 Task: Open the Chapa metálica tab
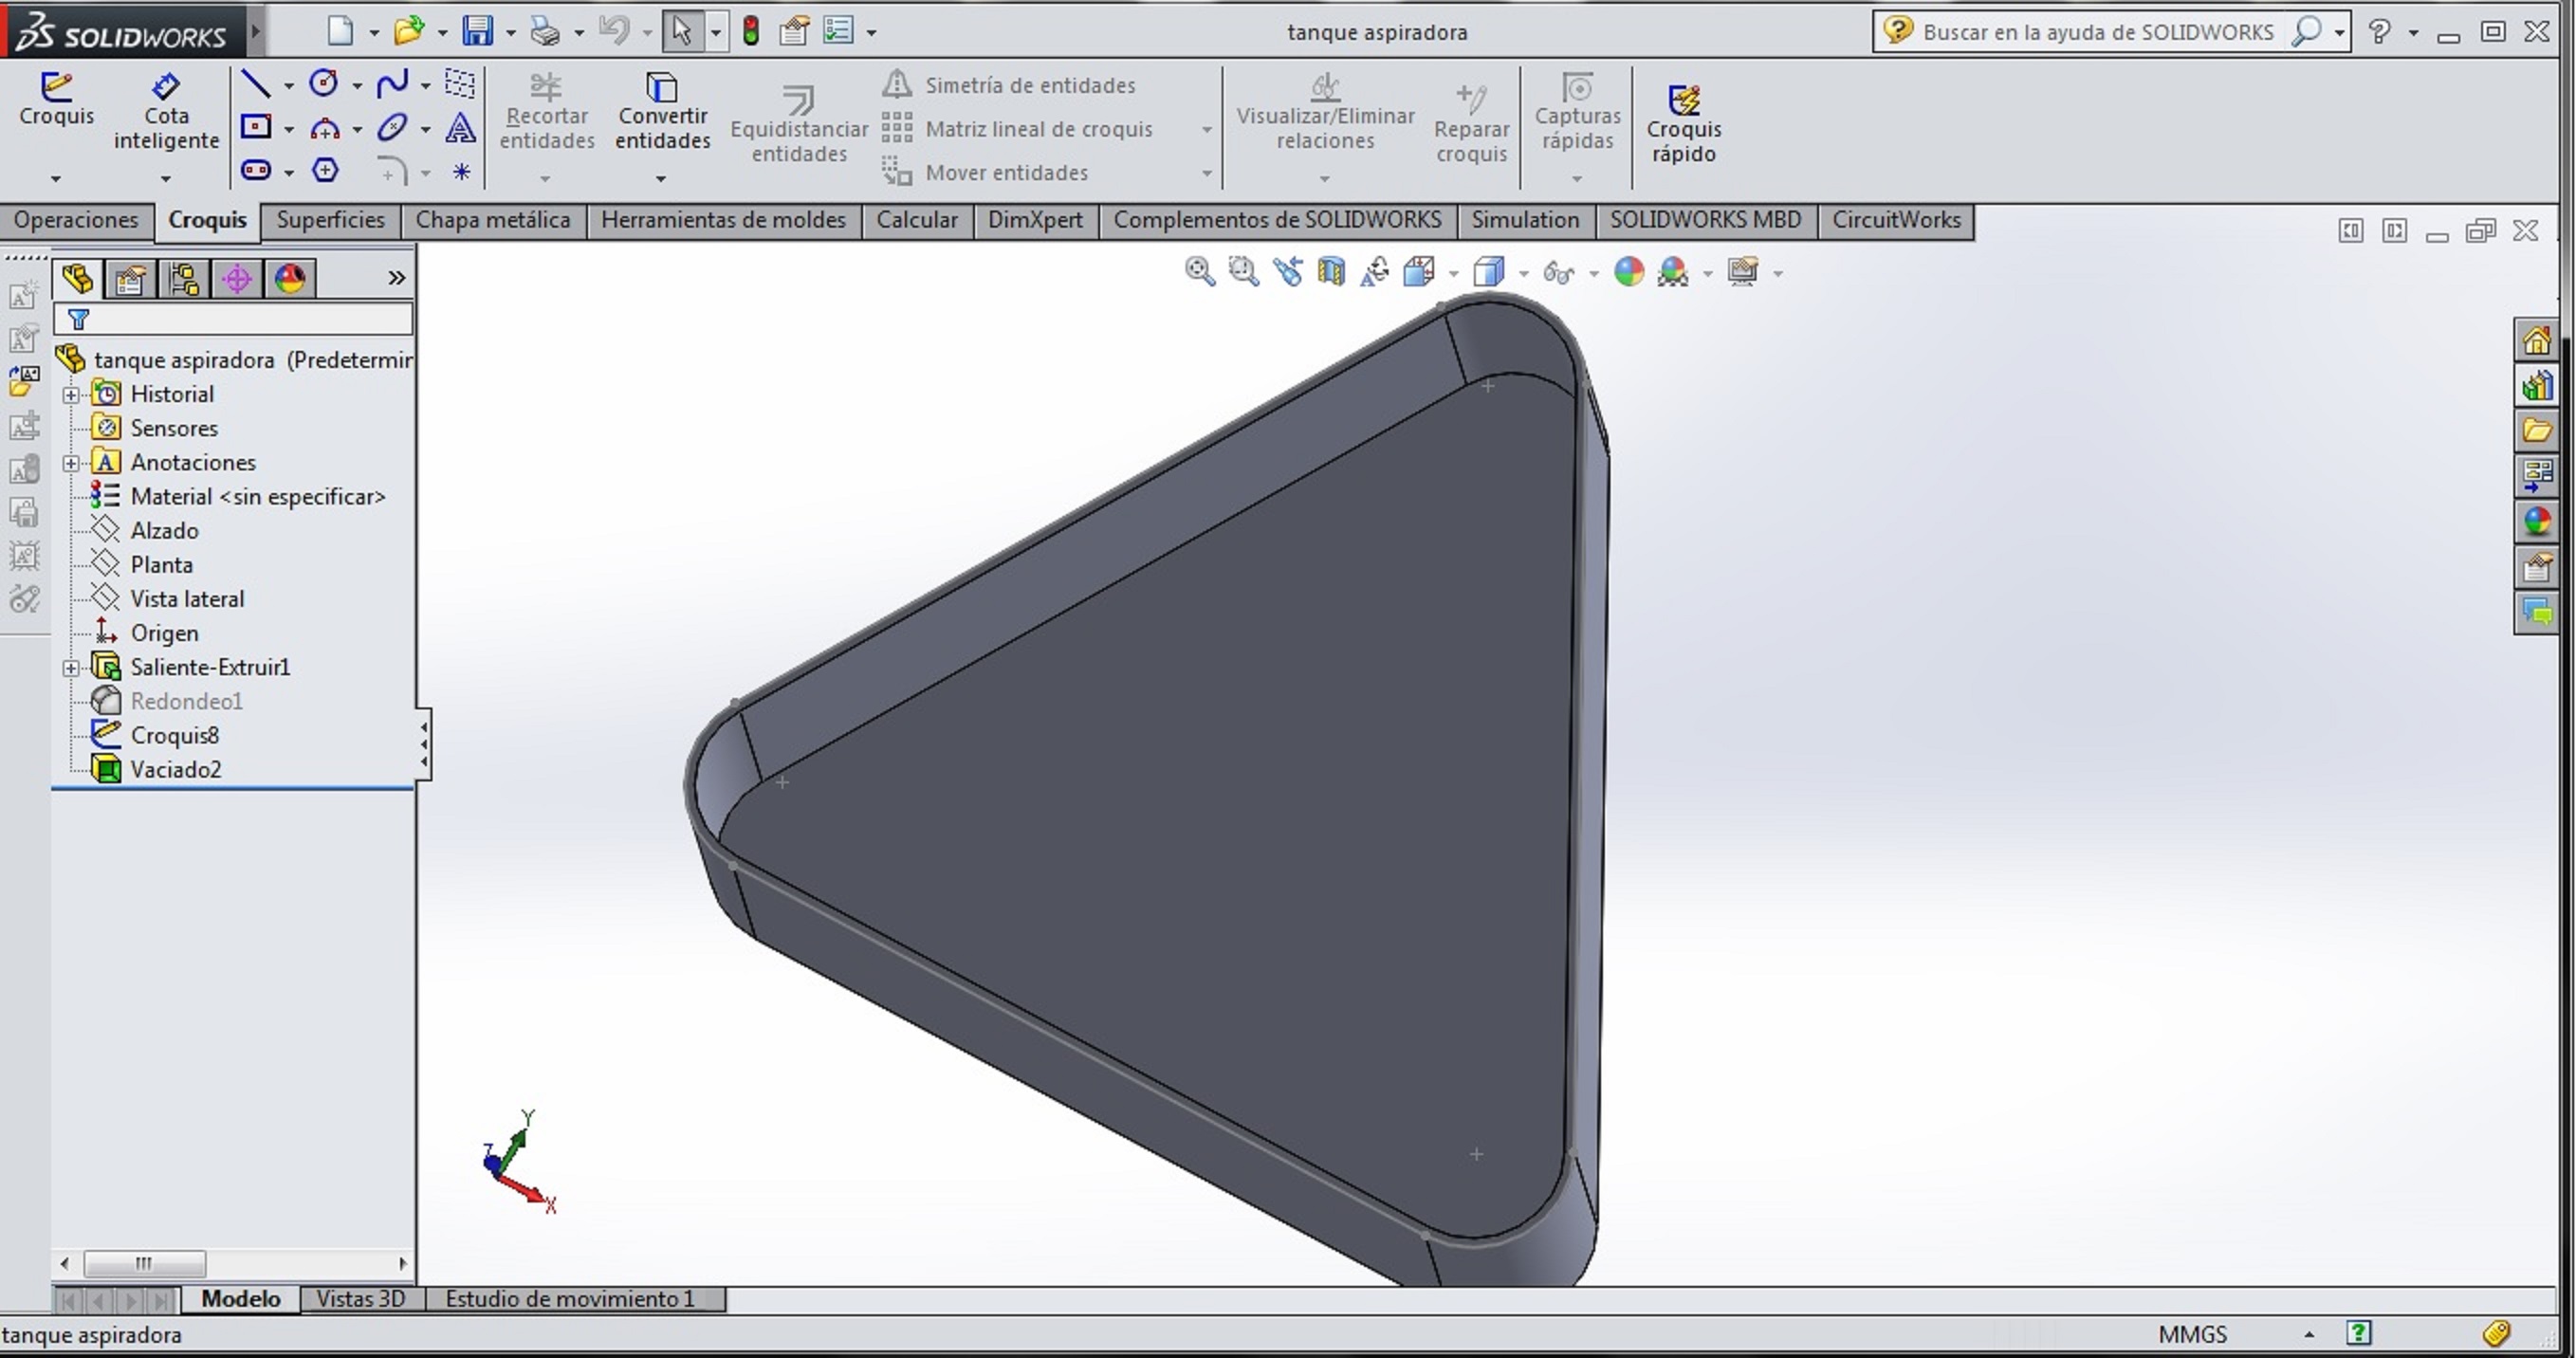pos(492,220)
